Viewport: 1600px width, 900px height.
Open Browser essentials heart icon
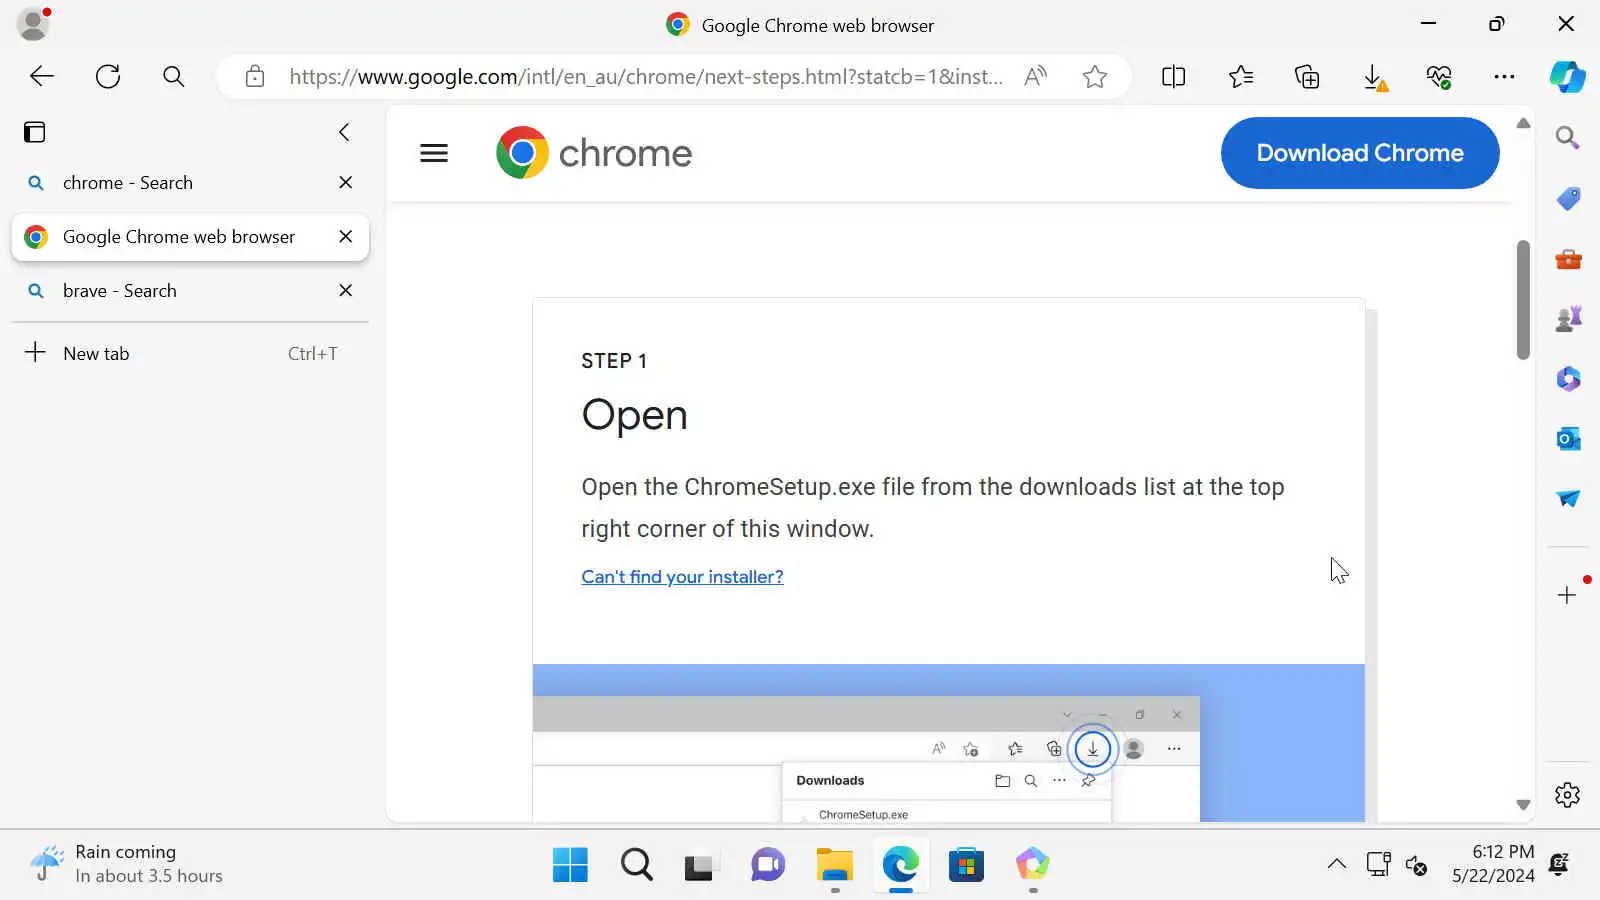click(x=1439, y=77)
